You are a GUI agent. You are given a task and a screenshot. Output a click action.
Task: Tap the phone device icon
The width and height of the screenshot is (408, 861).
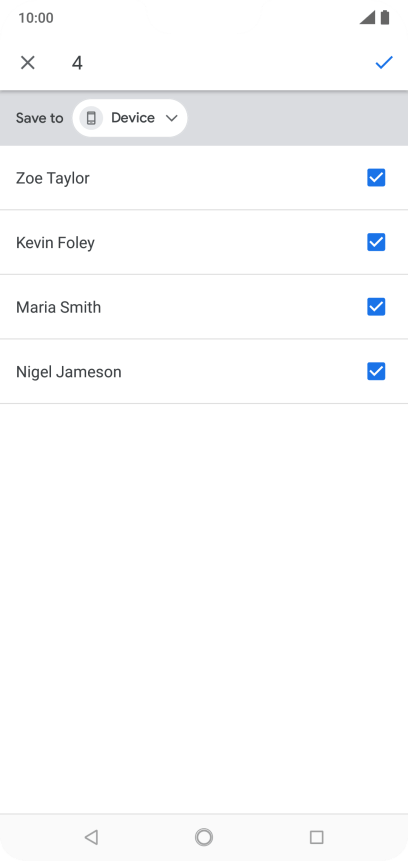point(91,118)
